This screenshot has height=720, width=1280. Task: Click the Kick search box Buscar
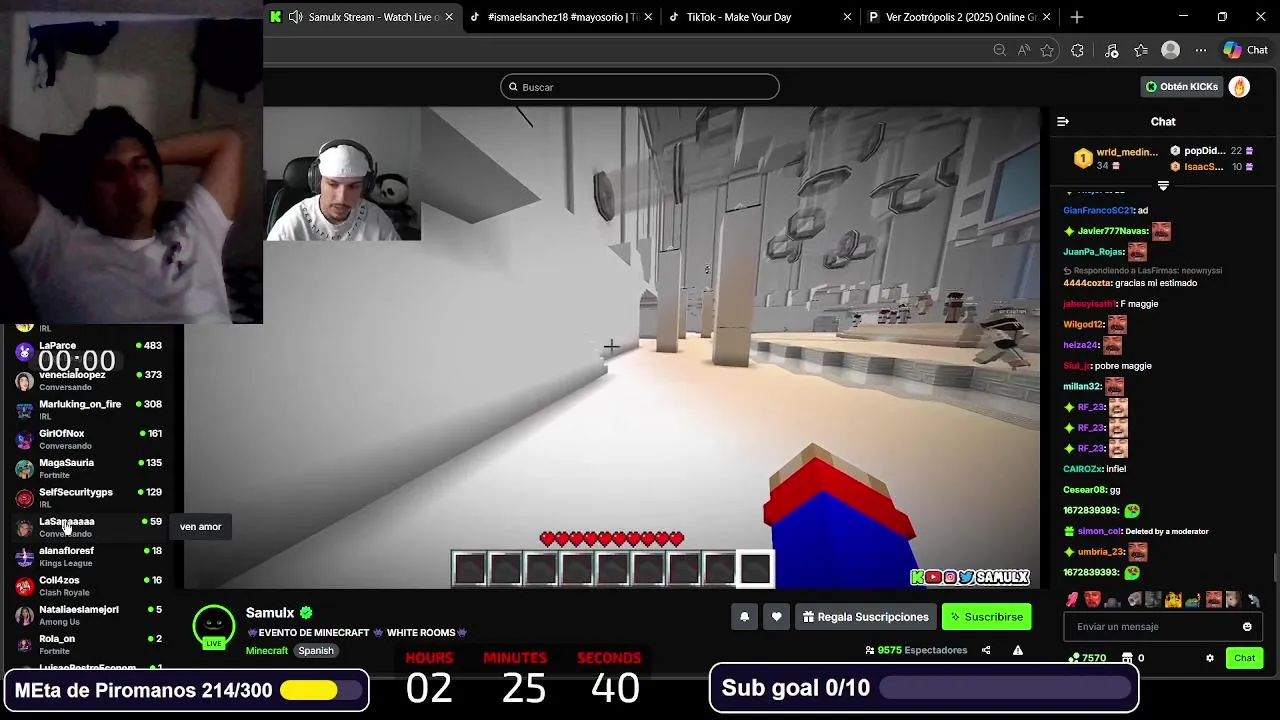639,87
